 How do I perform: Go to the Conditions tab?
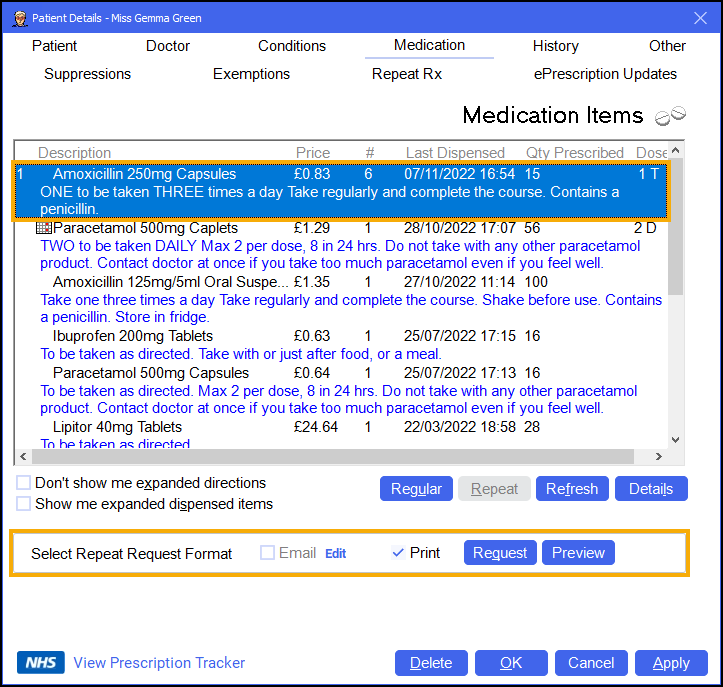coord(292,46)
